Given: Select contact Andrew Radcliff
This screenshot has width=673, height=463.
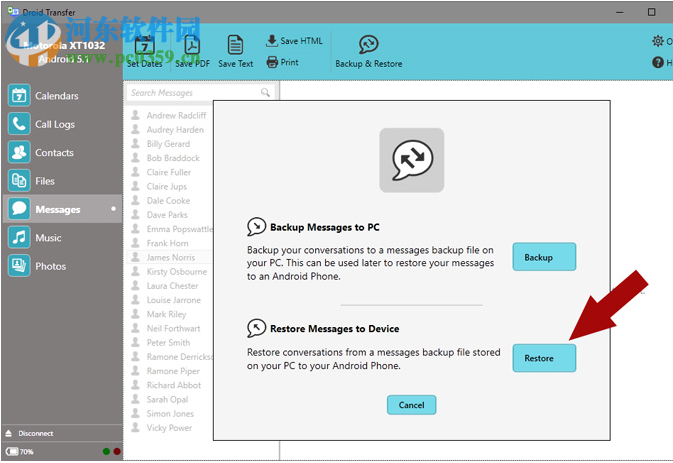Looking at the screenshot, I should tap(176, 115).
